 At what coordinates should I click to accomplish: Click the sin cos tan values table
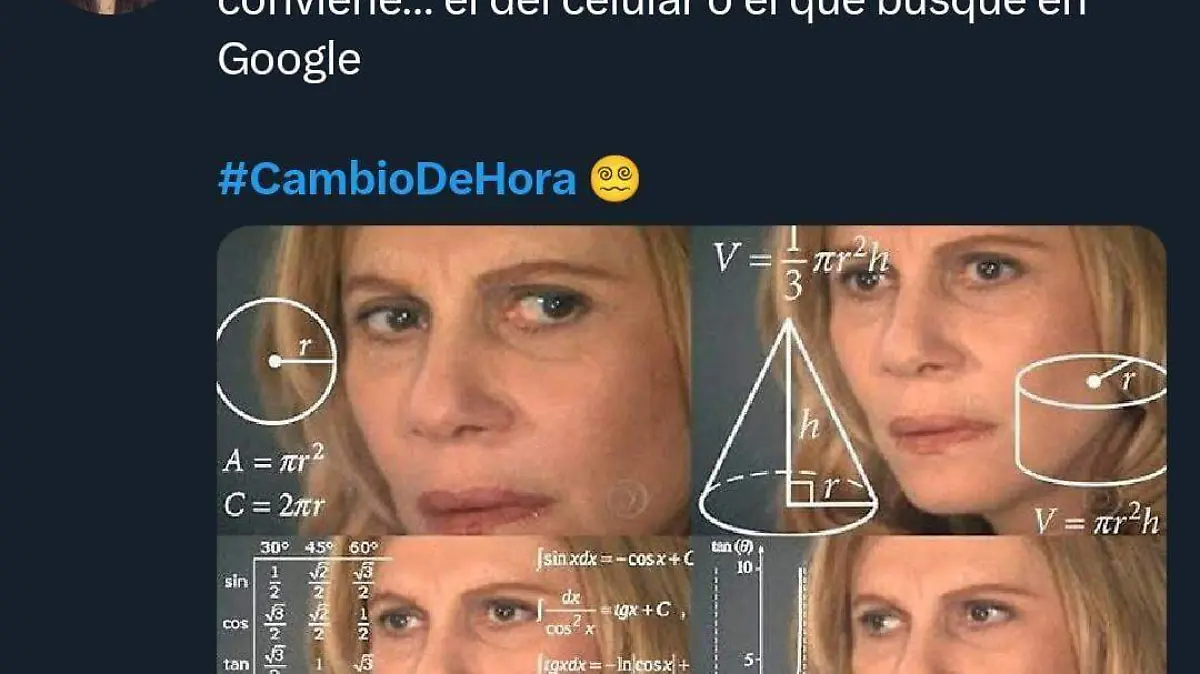(300, 607)
